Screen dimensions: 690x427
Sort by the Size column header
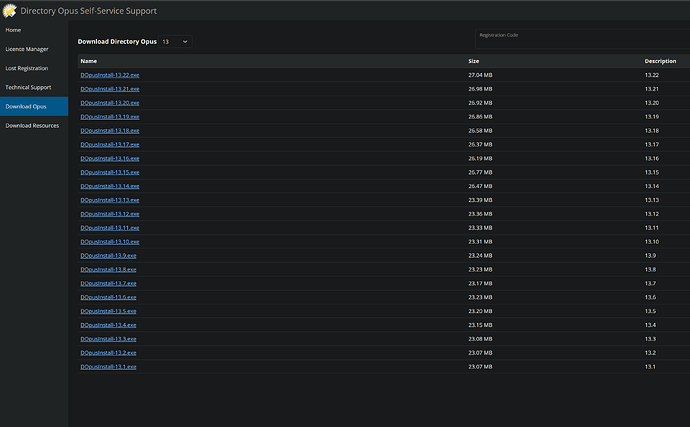[x=473, y=61]
